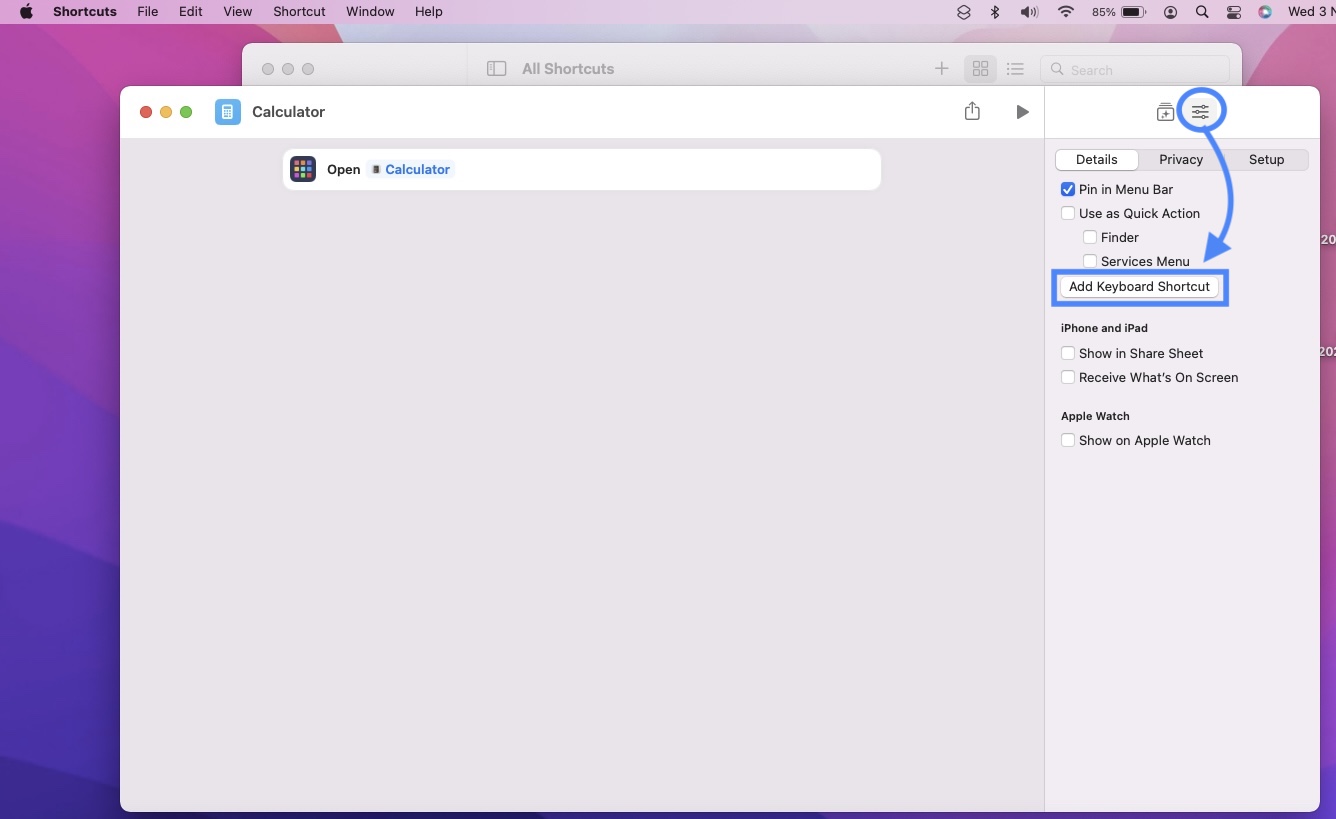Switch to the Privacy tab

point(1180,160)
